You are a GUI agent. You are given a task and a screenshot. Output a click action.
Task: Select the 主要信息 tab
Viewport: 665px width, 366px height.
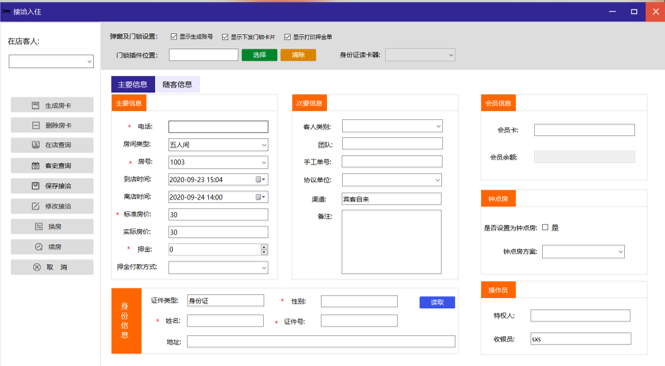click(x=133, y=84)
